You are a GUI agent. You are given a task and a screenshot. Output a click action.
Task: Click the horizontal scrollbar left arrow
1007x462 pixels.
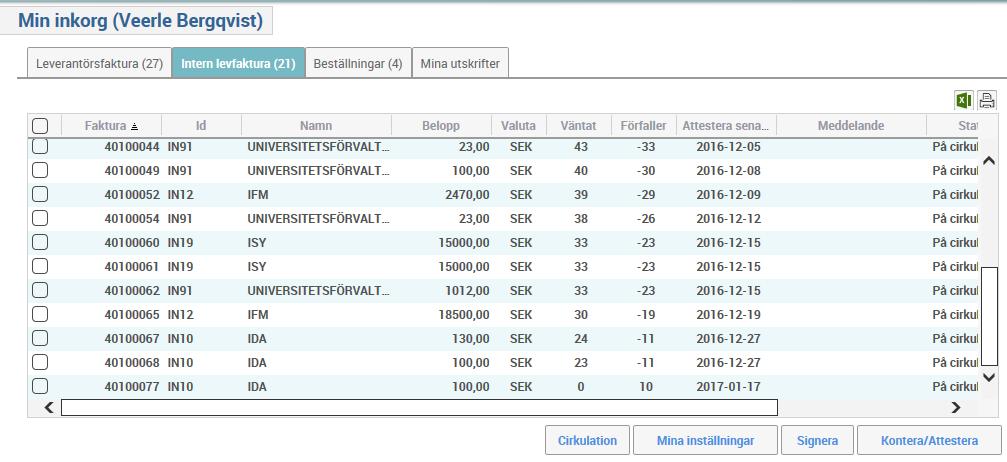(x=49, y=407)
